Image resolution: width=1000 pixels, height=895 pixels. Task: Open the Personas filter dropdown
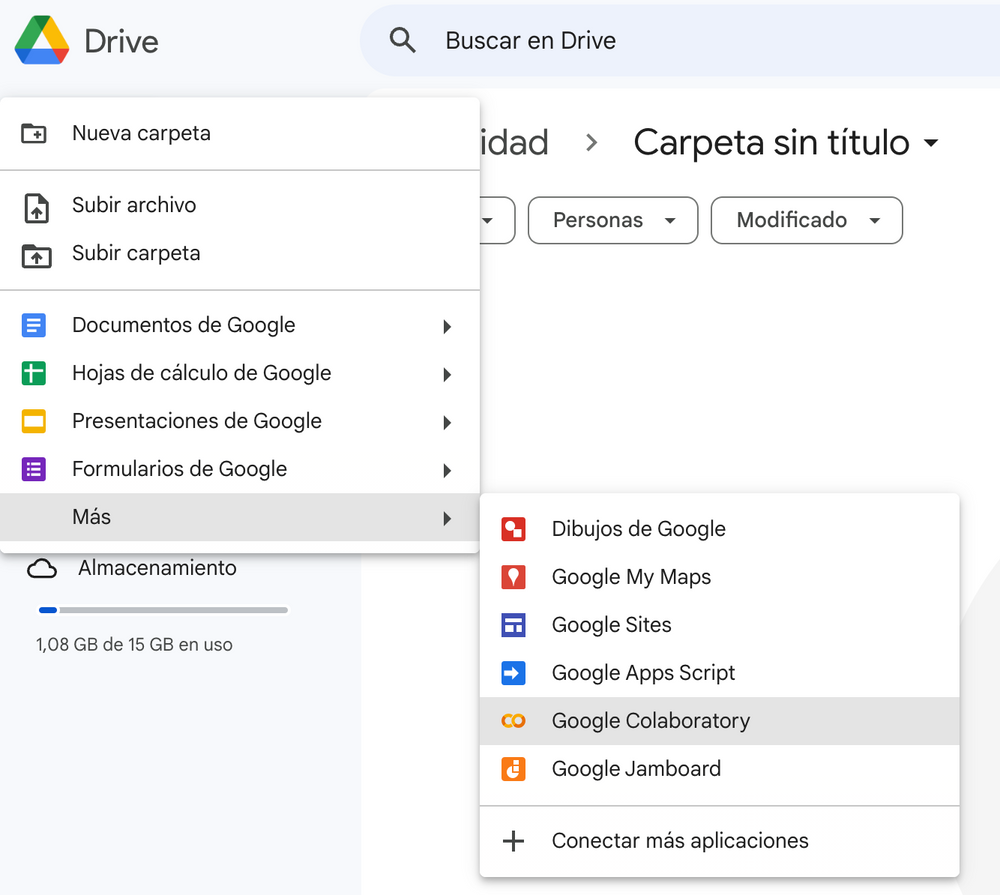[612, 220]
